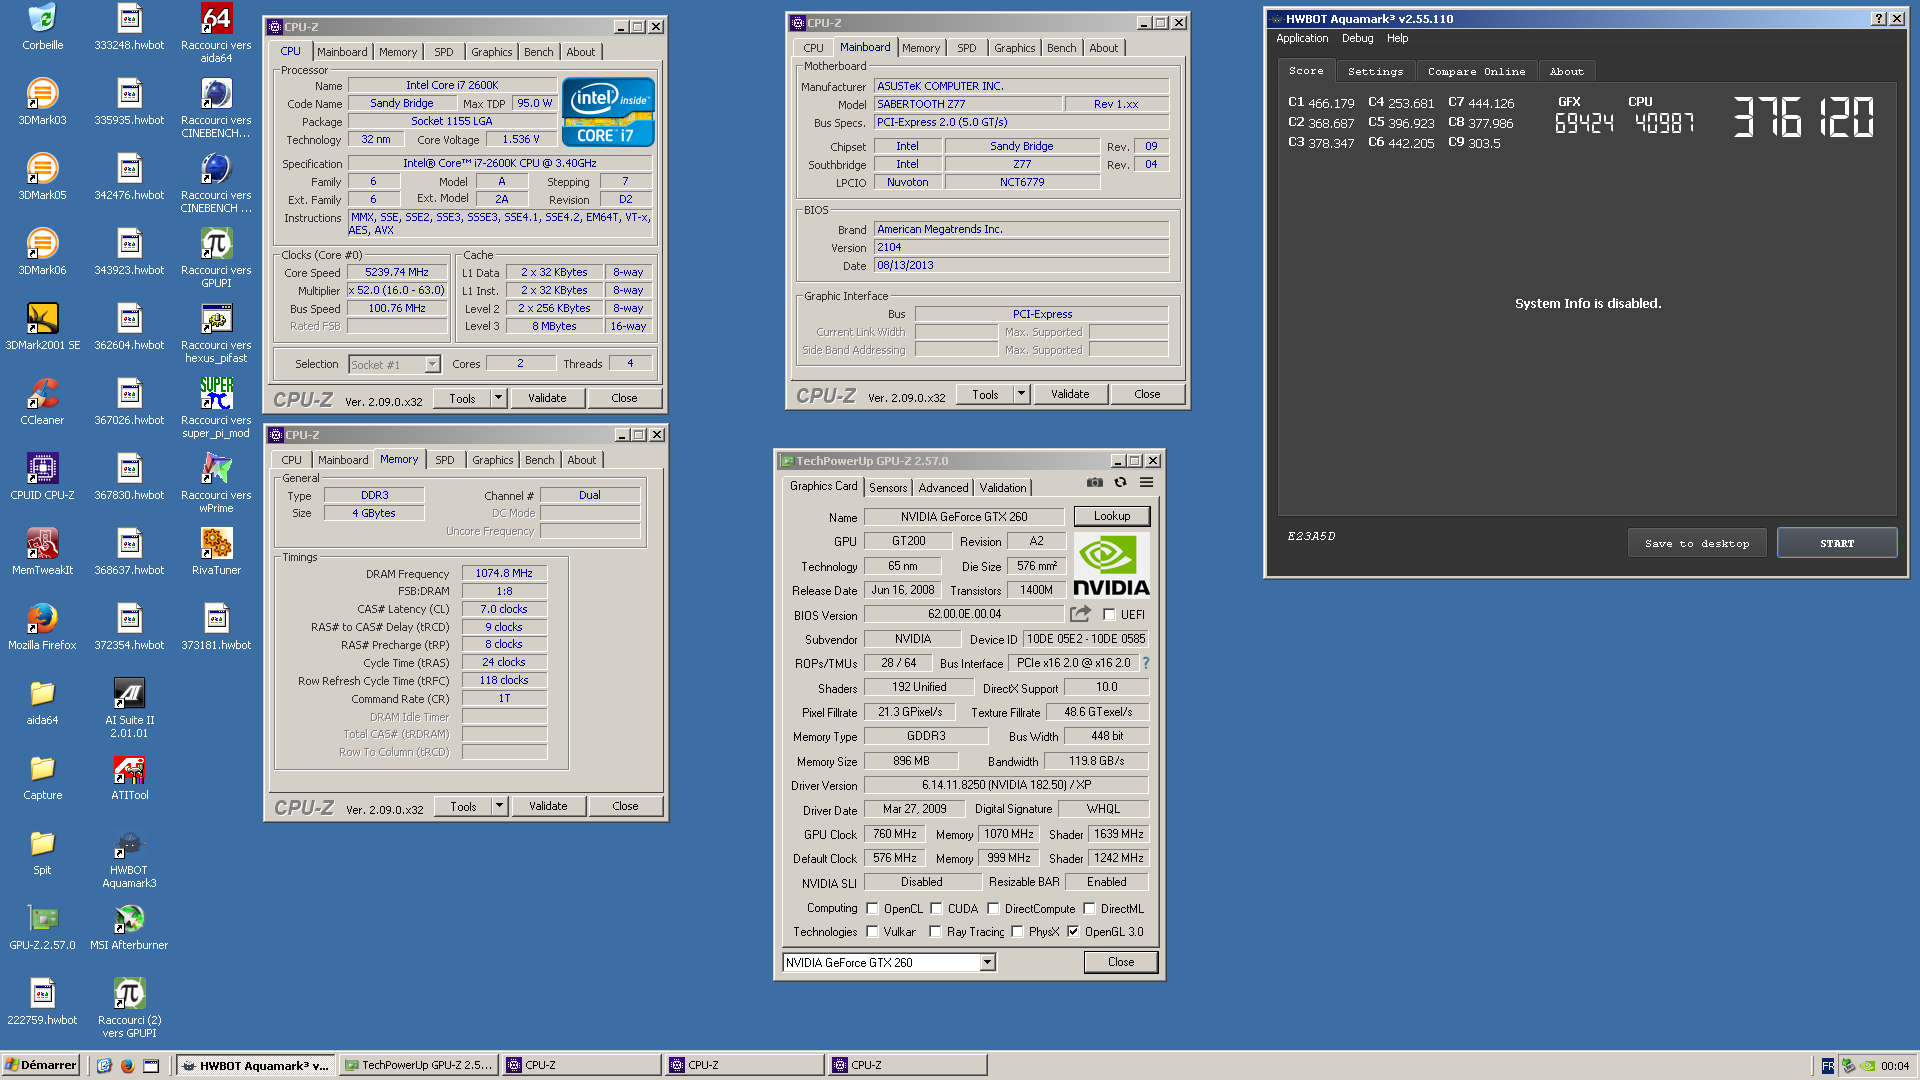This screenshot has width=1920, height=1080.
Task: Open Help icon in Aquamark title bar
Action: pyautogui.click(x=1878, y=18)
